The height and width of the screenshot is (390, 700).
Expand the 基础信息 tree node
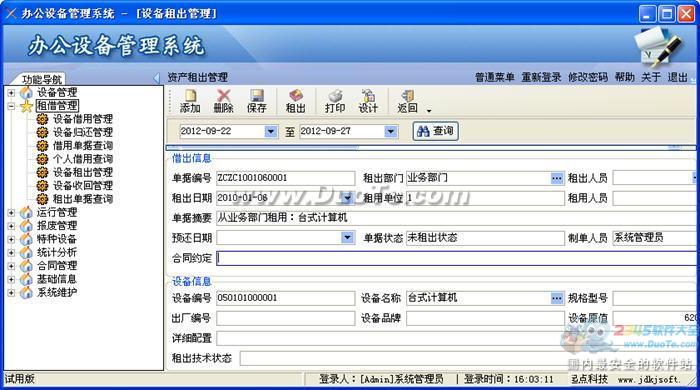[x=11, y=279]
